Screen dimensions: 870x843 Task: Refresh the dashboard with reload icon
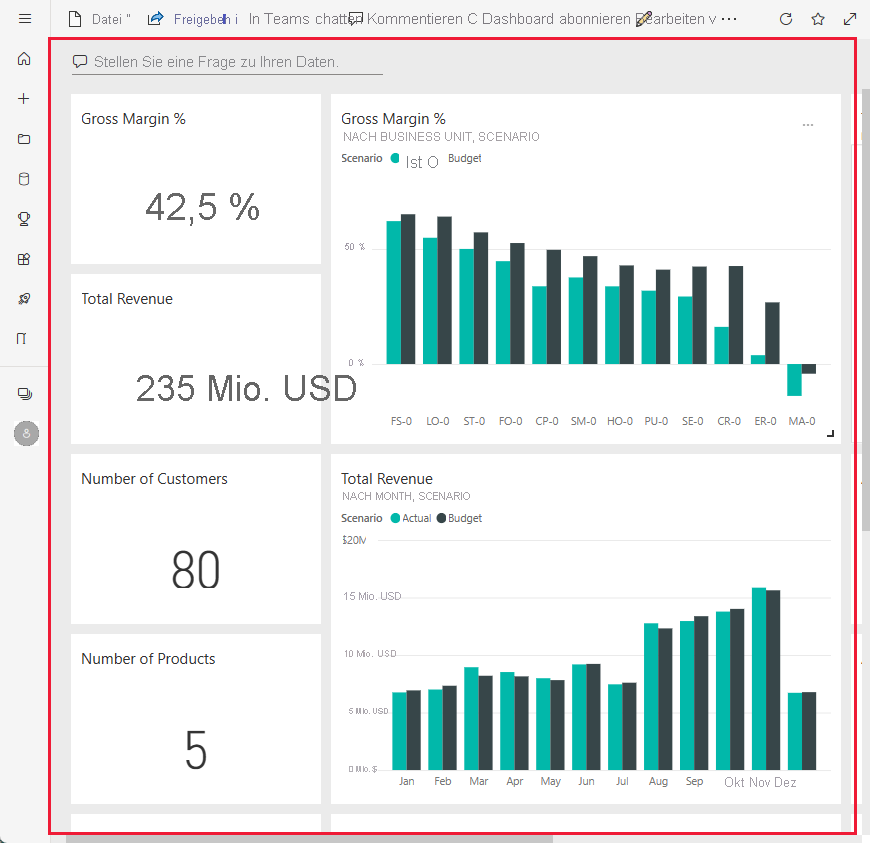tap(786, 18)
